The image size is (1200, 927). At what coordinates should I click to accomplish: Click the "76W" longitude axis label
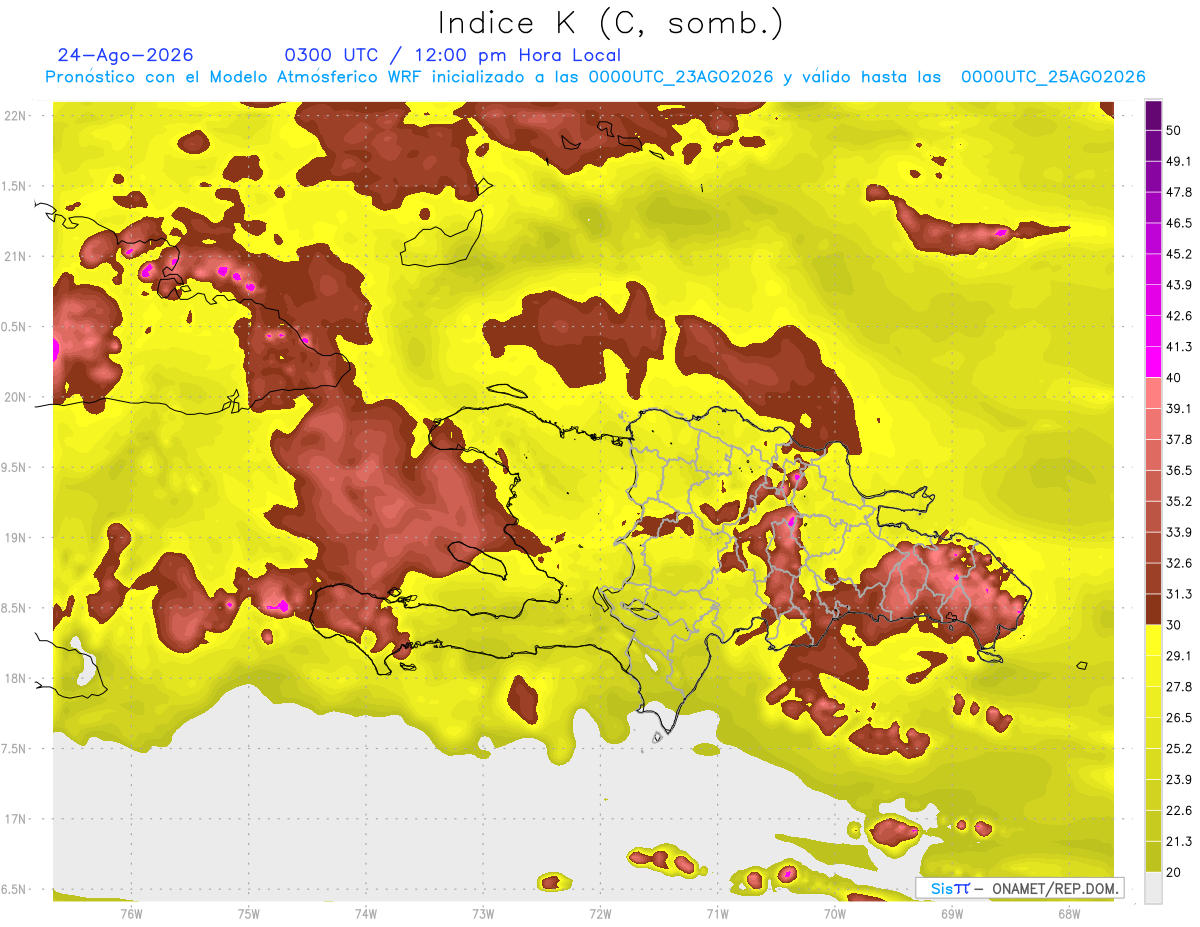(x=131, y=913)
